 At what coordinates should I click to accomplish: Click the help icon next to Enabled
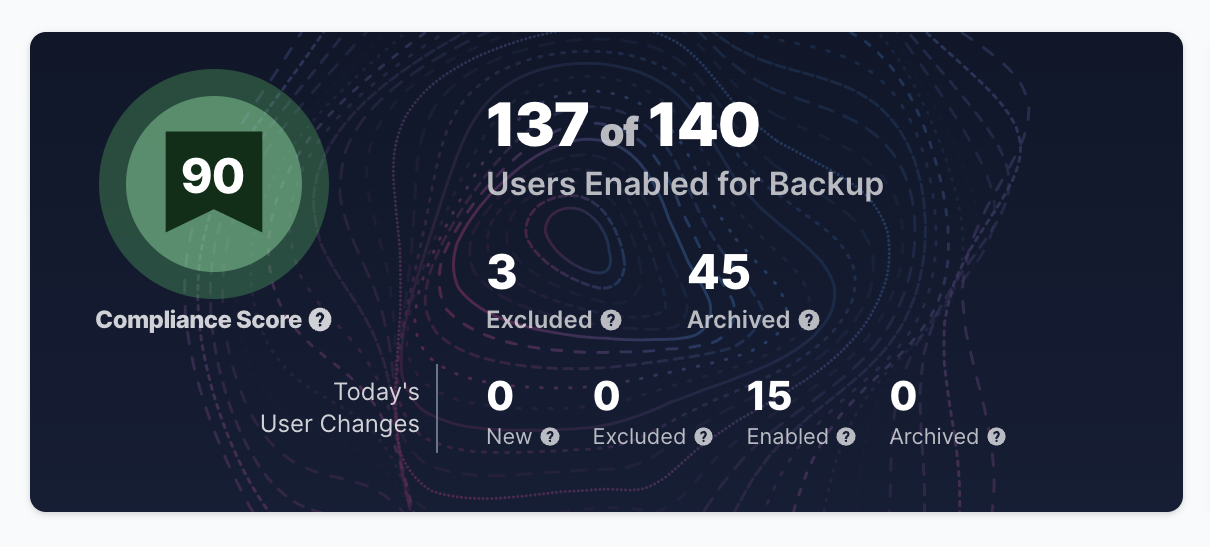click(847, 437)
